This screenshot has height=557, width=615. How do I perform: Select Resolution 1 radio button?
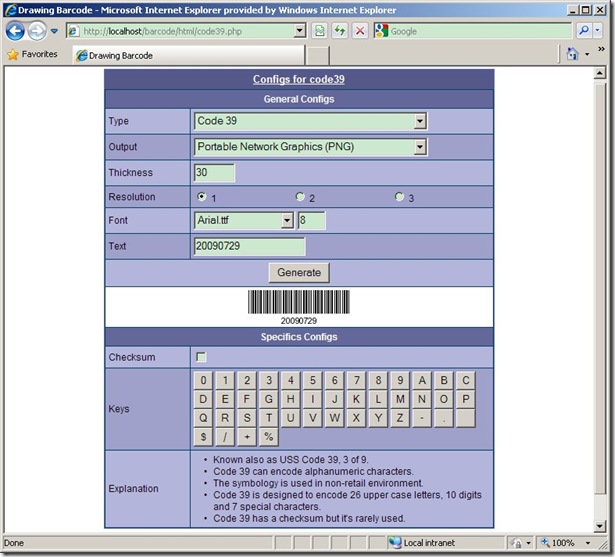click(202, 197)
